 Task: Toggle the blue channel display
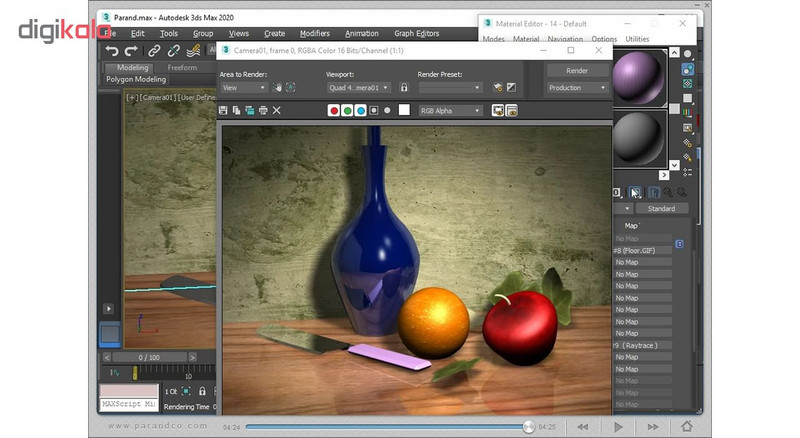coord(360,110)
